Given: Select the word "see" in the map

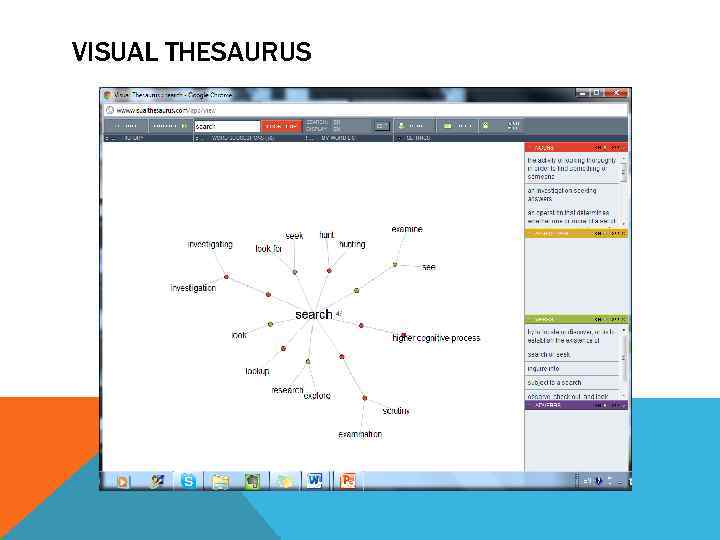Looking at the screenshot, I should click(x=428, y=267).
